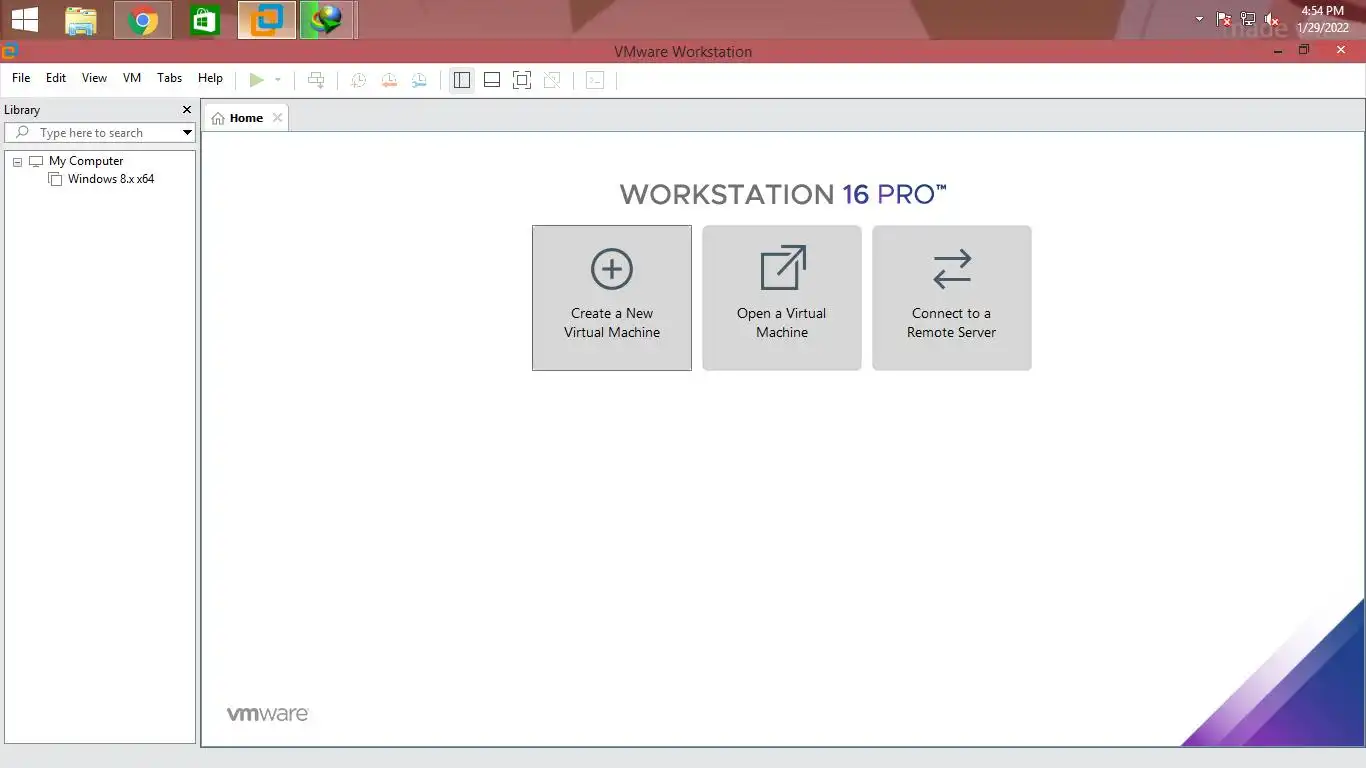The height and width of the screenshot is (768, 1366).
Task: Open the Edit menu
Action: [56, 78]
